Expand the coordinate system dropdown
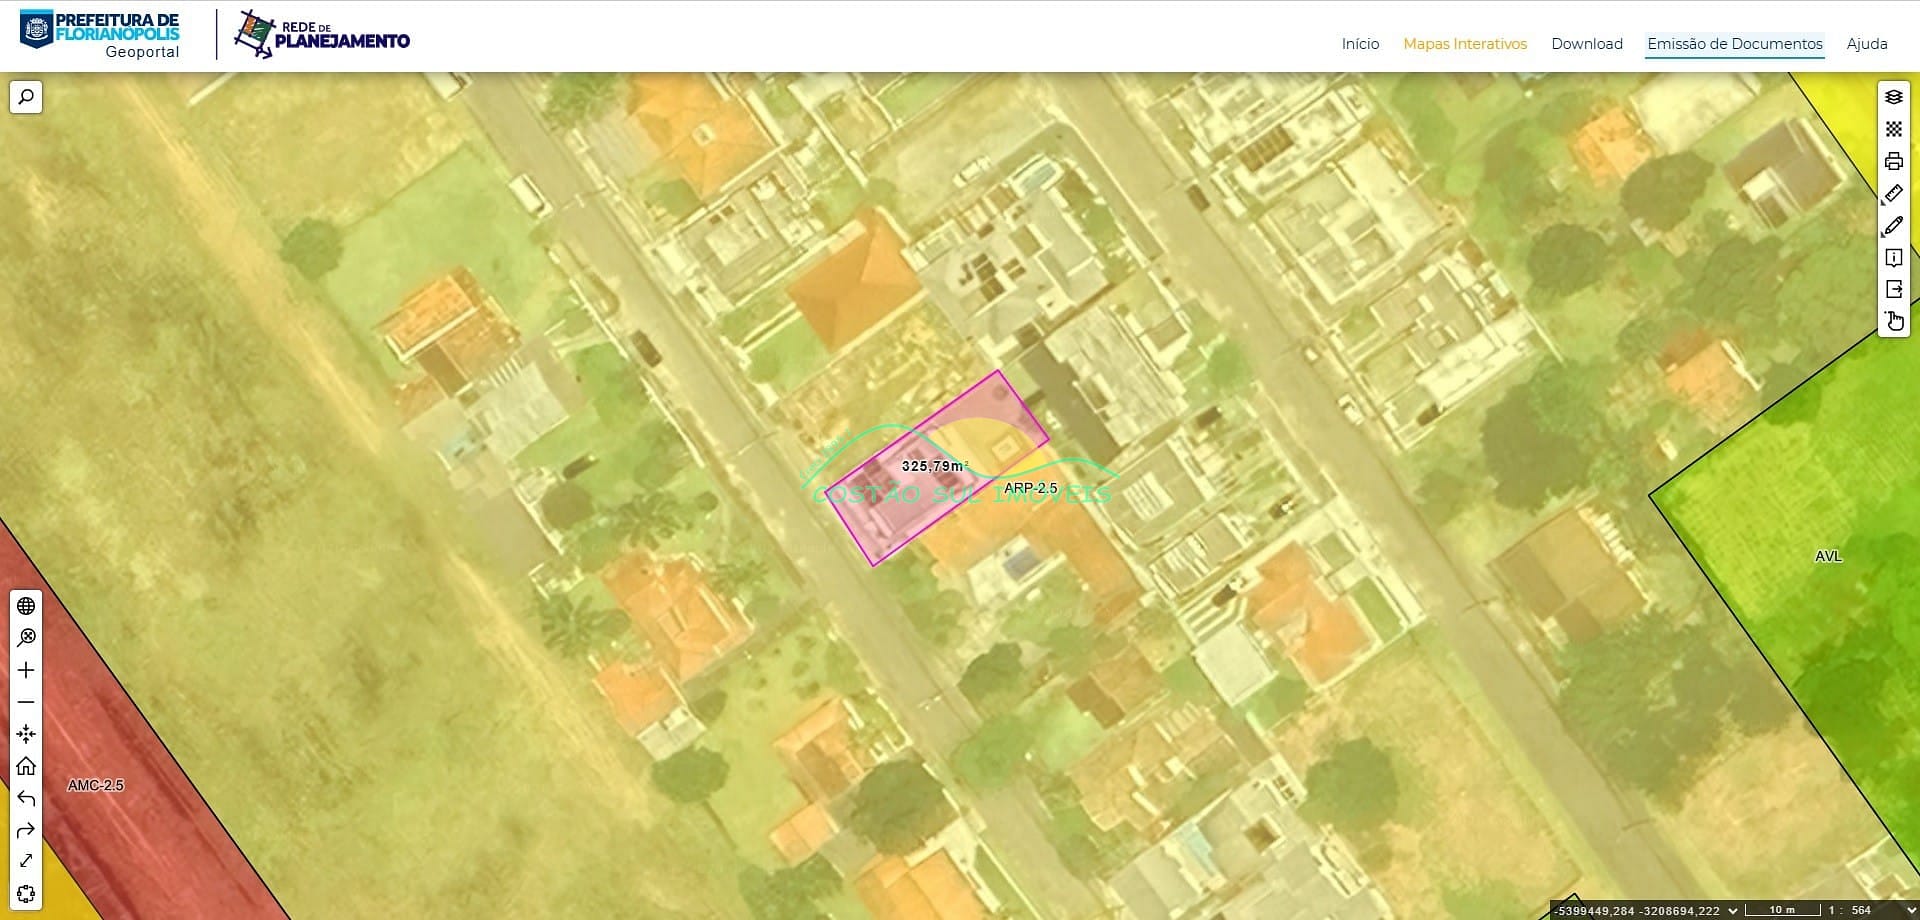The image size is (1920, 920). 1733,910
